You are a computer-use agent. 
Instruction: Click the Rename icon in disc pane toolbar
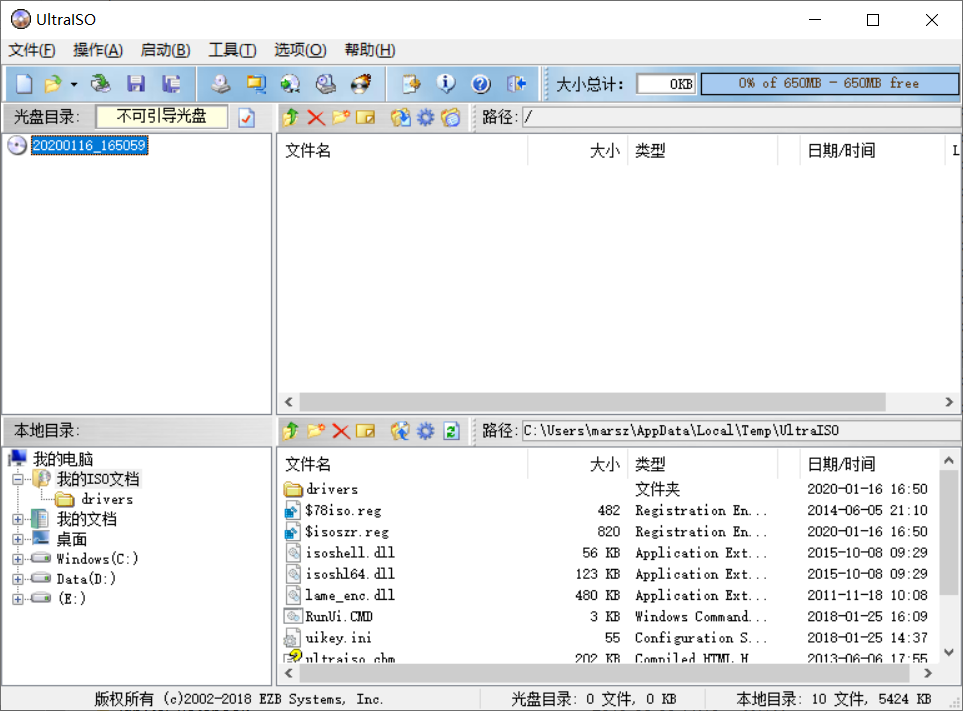tap(365, 117)
